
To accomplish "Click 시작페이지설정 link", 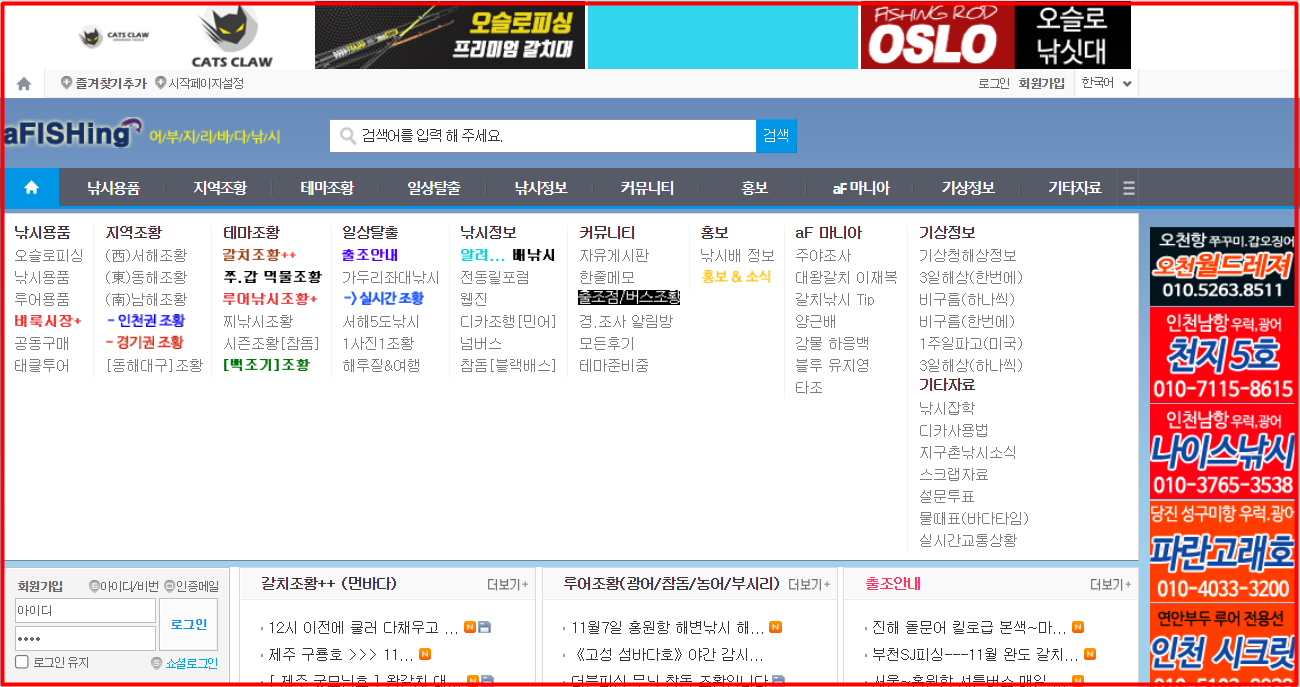I will [199, 84].
